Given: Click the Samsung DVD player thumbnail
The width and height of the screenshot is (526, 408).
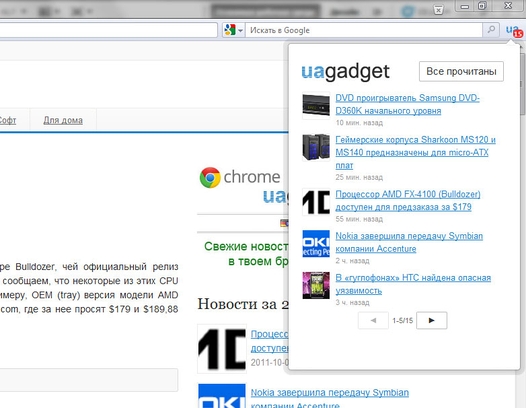Looking at the screenshot, I should 316,106.
